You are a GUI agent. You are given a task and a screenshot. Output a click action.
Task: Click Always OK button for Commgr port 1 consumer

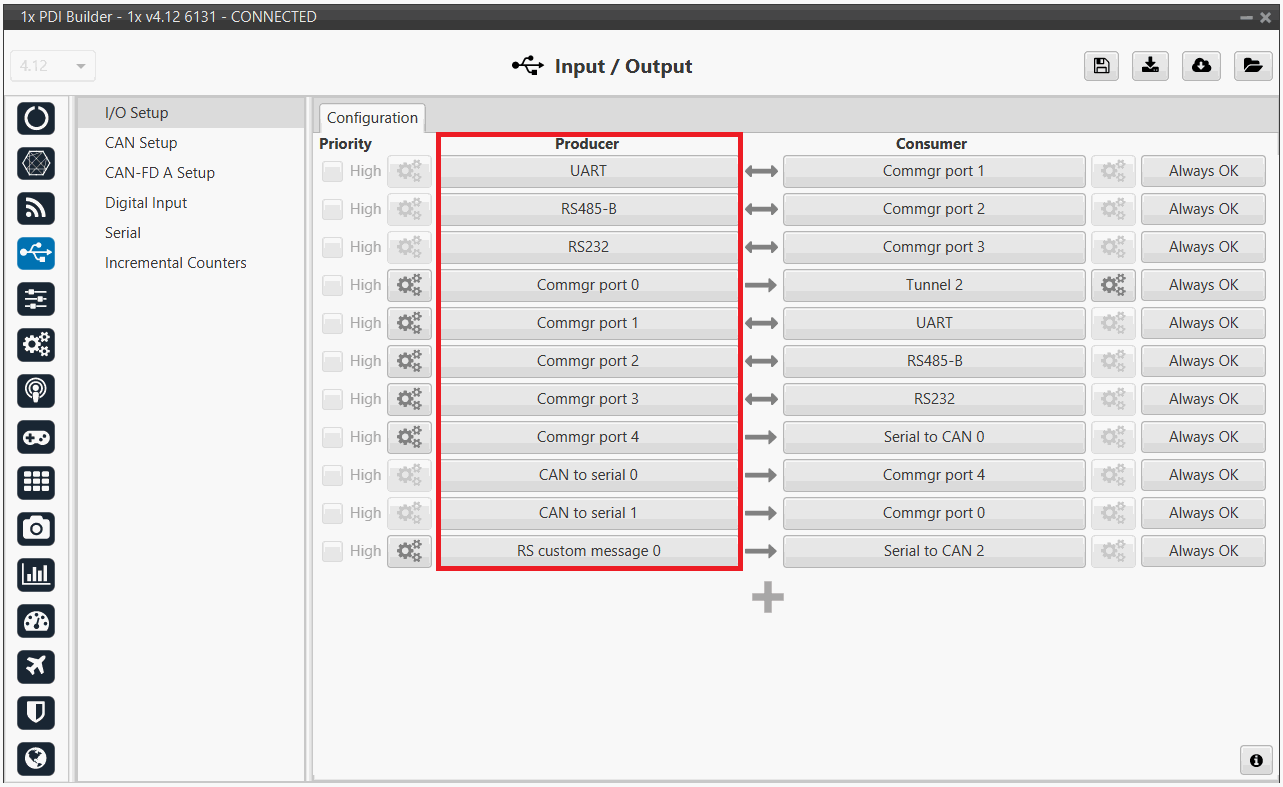point(1202,171)
